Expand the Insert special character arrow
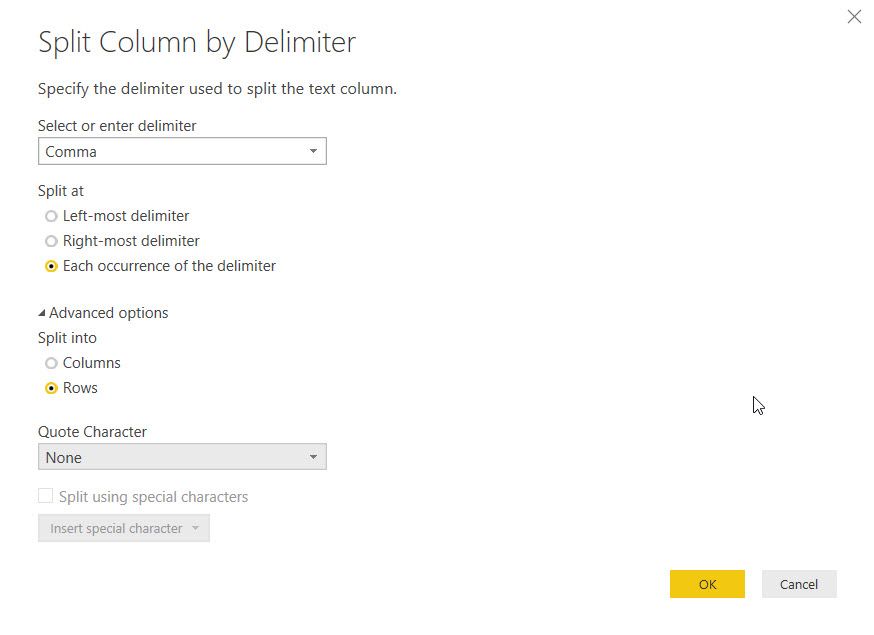Viewport: 874px width, 635px height. pos(195,528)
